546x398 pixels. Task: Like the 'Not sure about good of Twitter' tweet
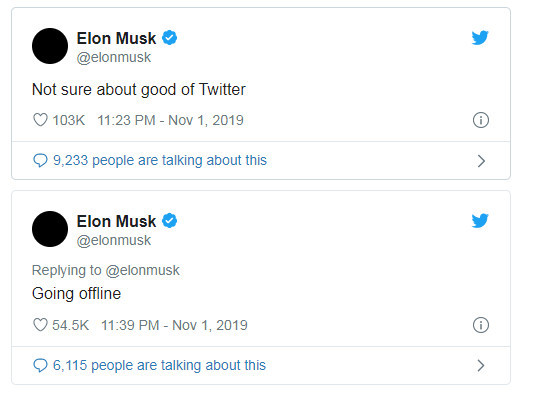40,120
